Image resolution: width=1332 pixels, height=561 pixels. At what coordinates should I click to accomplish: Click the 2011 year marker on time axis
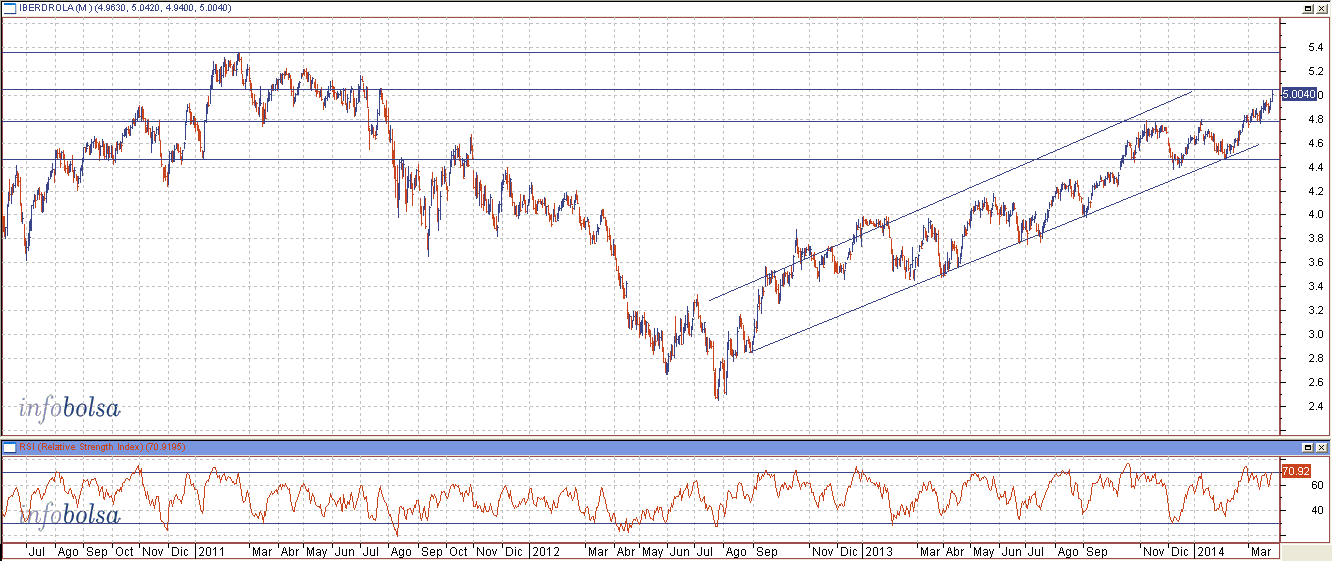(x=212, y=551)
